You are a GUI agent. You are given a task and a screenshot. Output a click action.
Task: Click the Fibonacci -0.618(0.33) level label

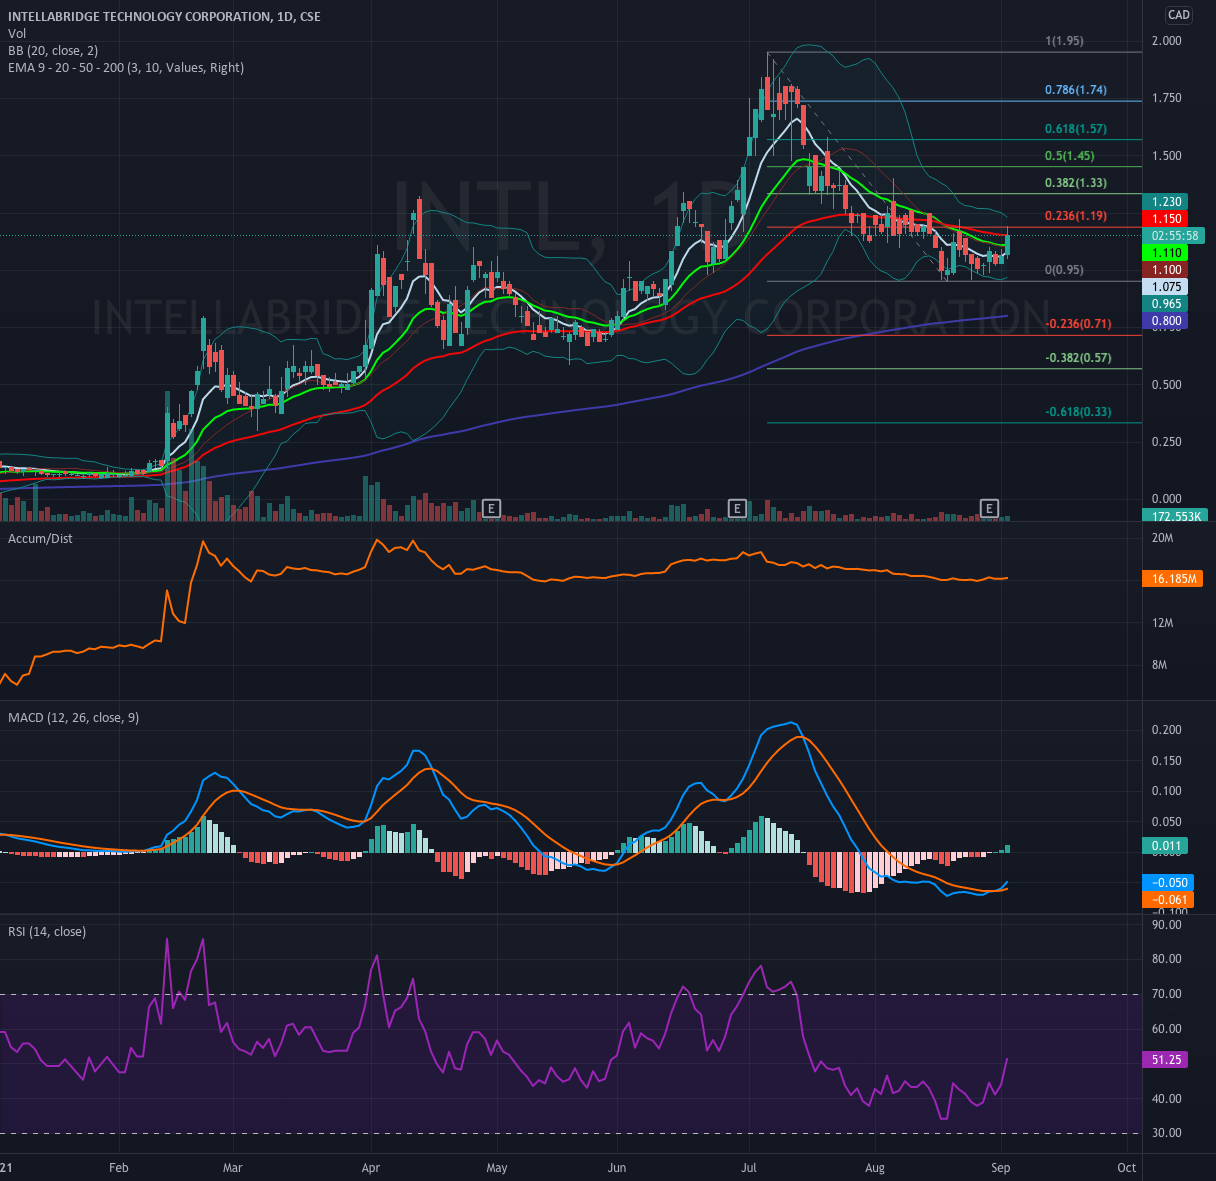[x=1078, y=412]
